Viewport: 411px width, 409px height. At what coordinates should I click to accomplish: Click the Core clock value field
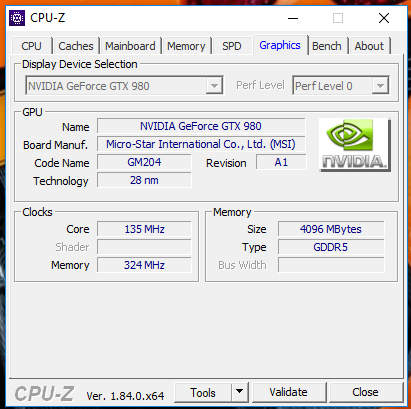144,229
